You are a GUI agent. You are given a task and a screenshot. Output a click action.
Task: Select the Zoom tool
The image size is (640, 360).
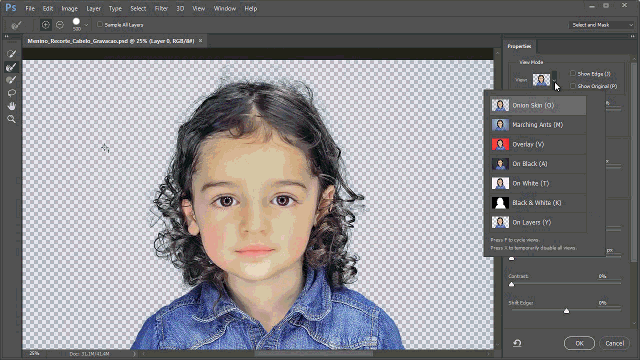[11, 119]
